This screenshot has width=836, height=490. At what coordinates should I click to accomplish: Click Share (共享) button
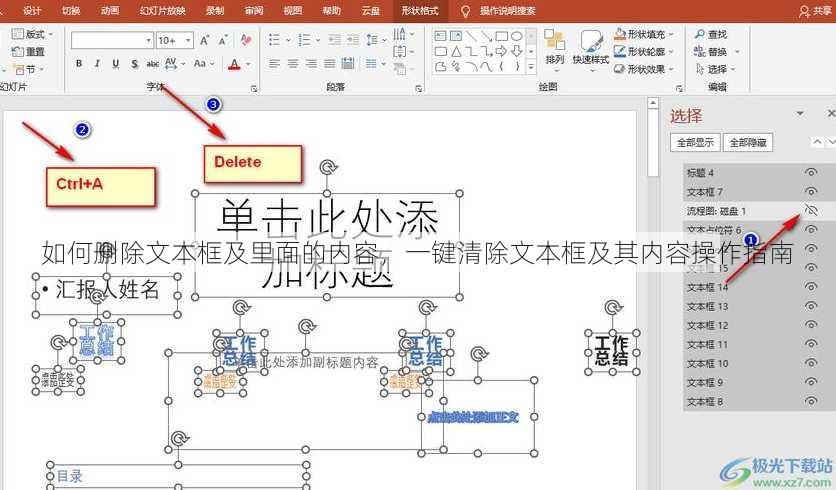point(816,11)
